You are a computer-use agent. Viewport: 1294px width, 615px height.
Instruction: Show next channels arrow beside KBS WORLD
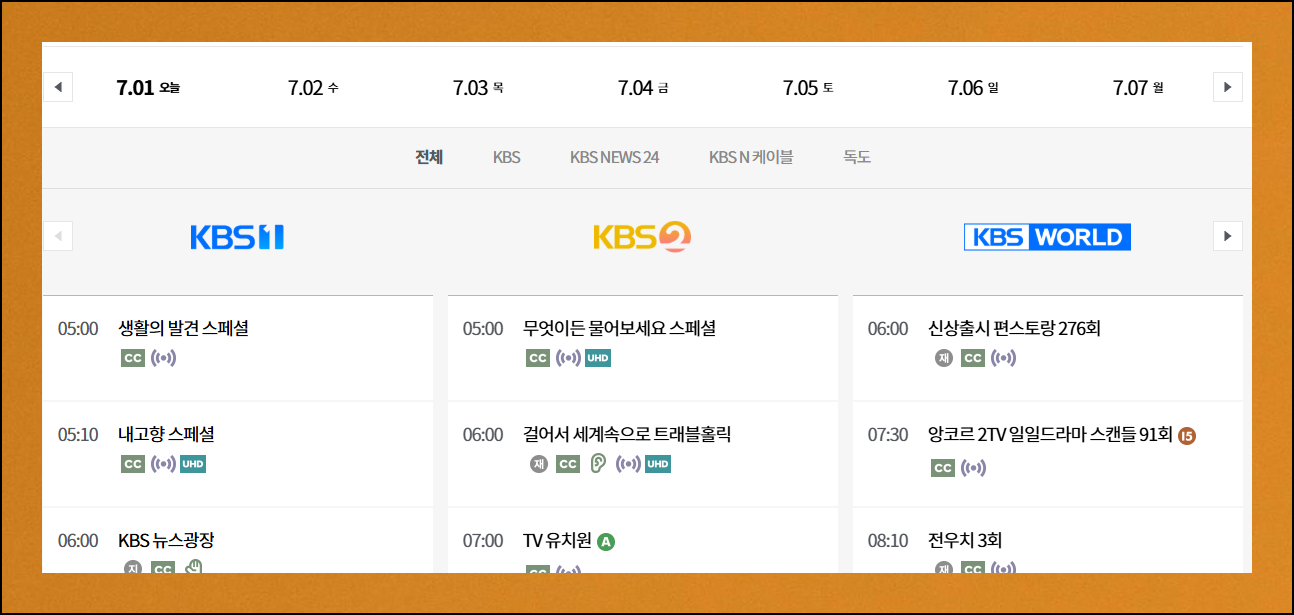1227,236
